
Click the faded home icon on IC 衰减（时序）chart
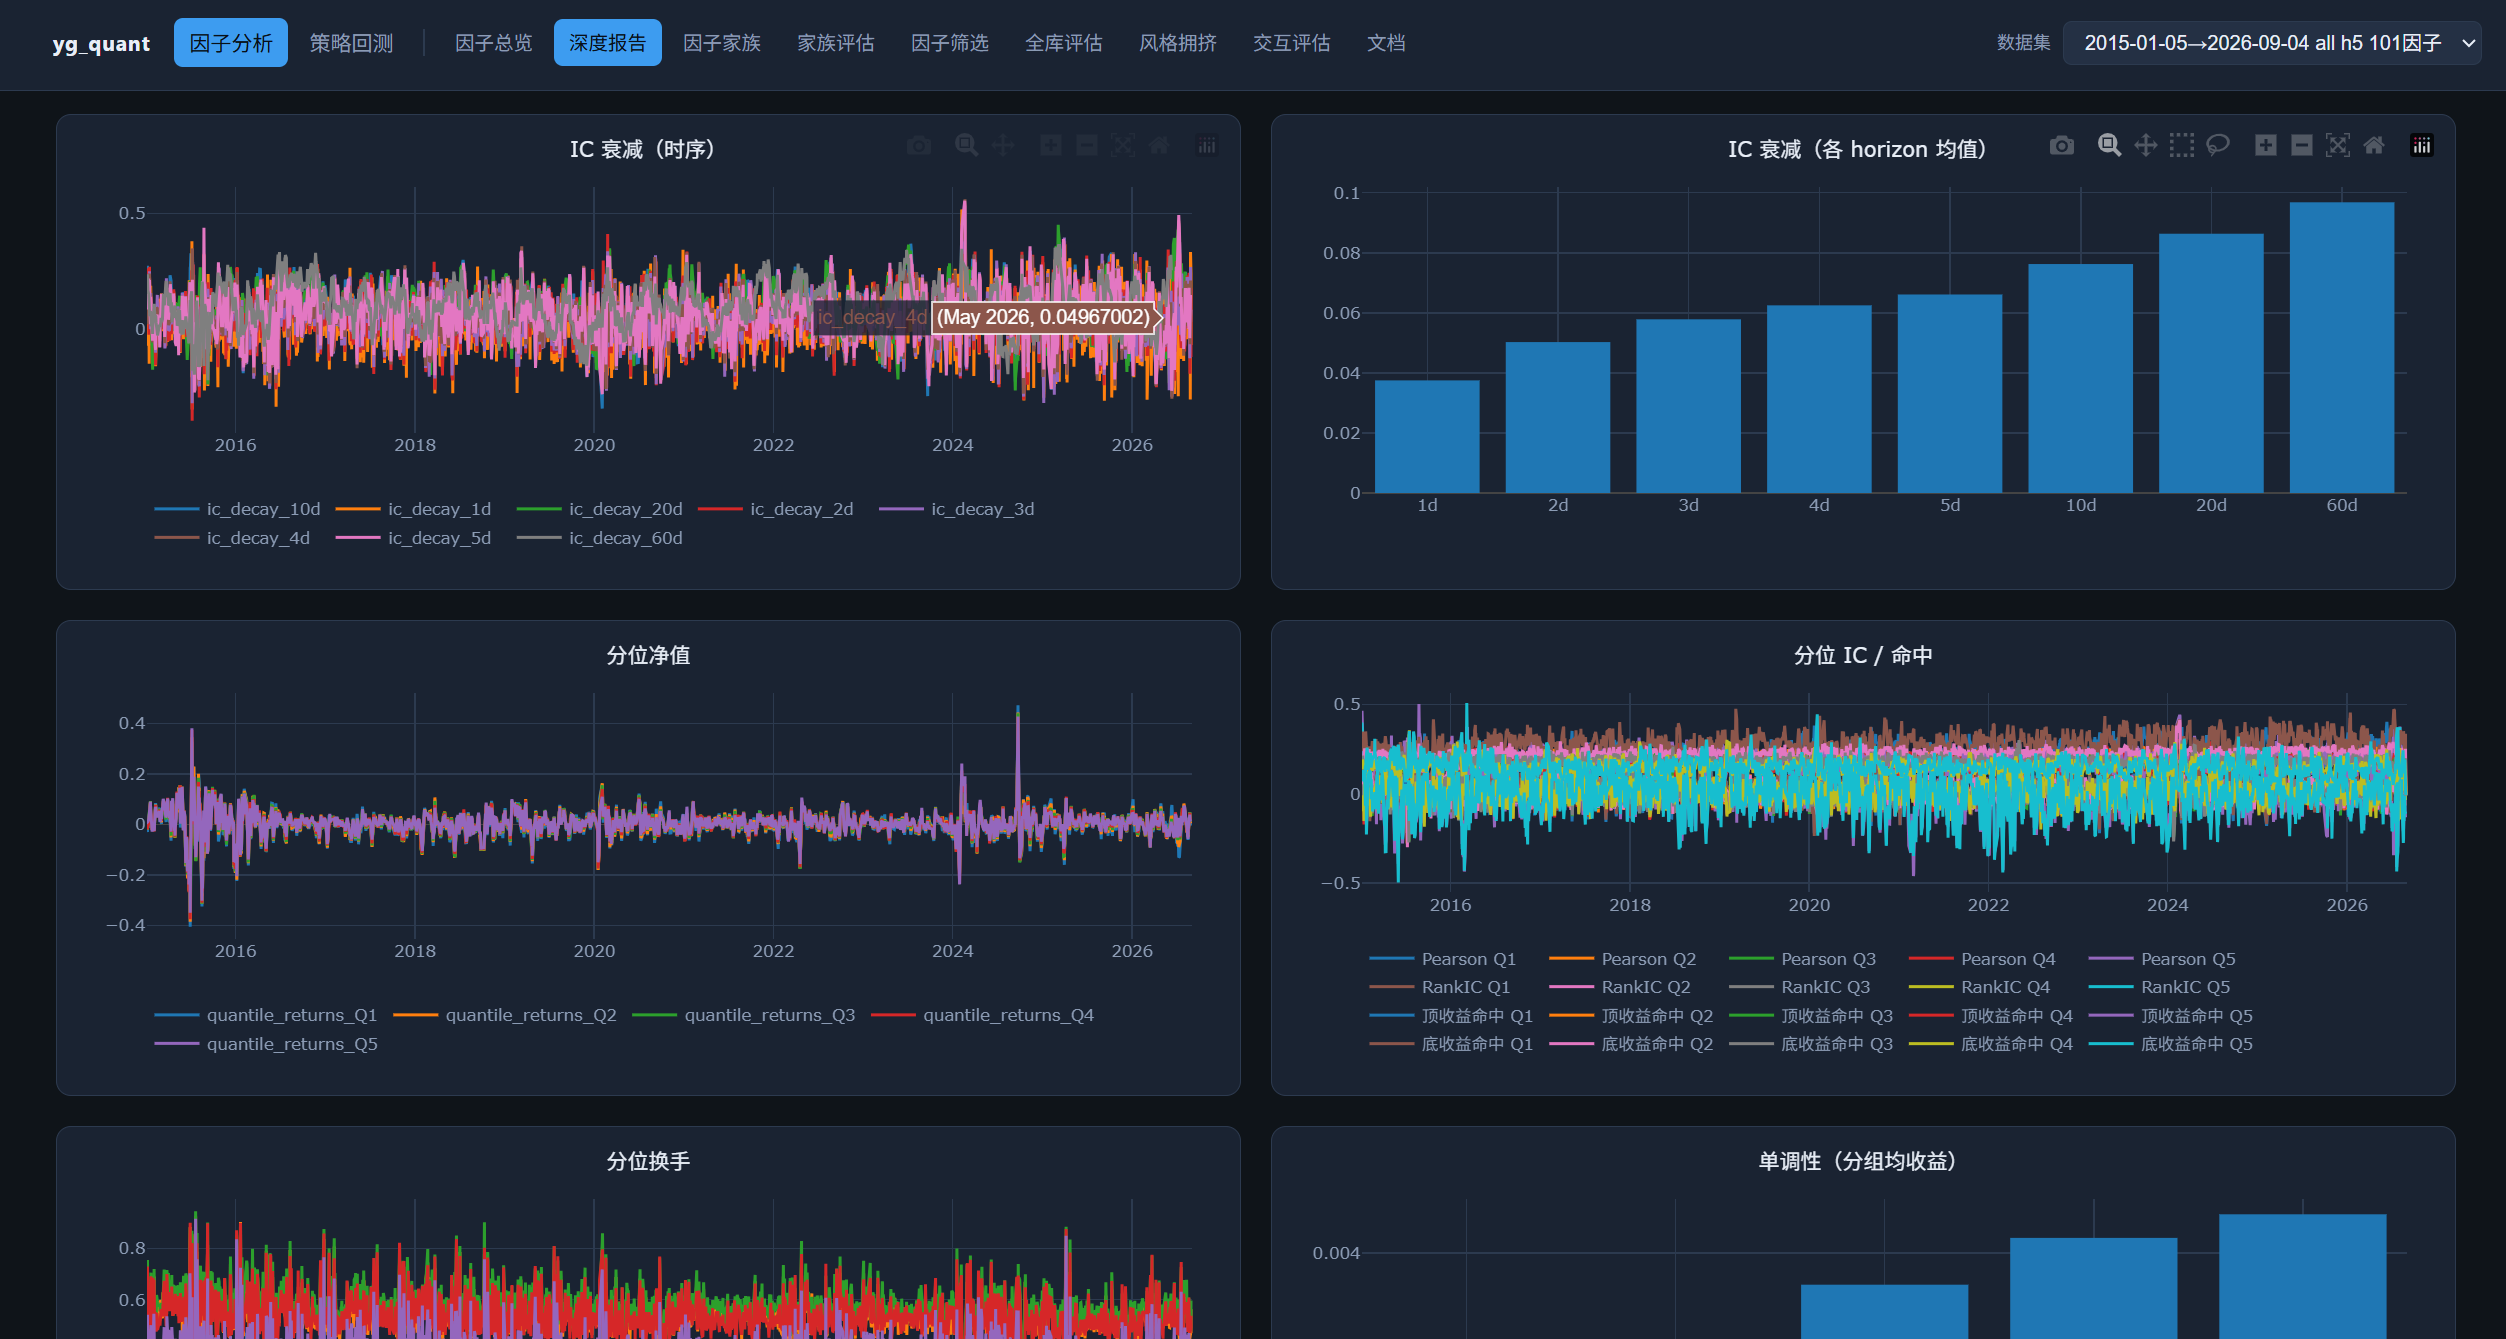click(x=1158, y=146)
